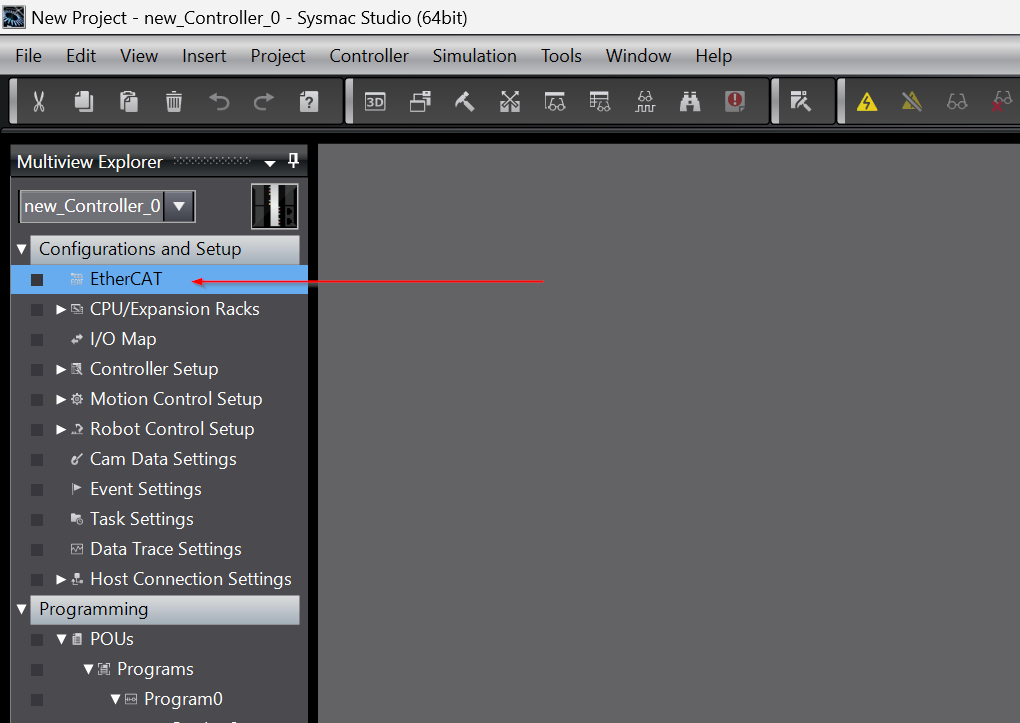This screenshot has width=1020, height=723.
Task: Collapse the Programs tree node
Action: click(x=88, y=669)
